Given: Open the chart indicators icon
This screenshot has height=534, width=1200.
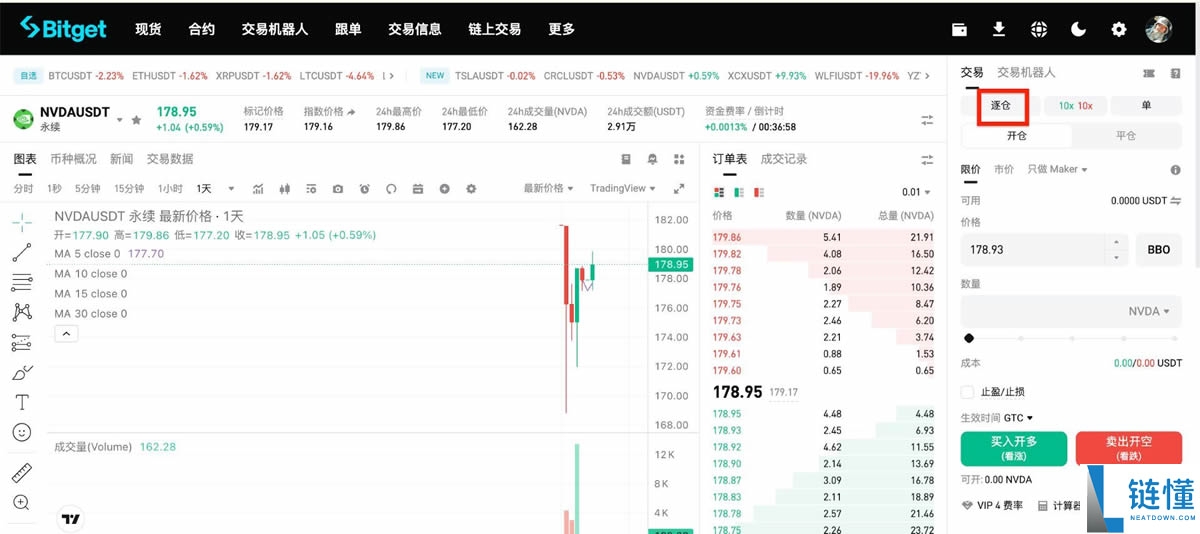Looking at the screenshot, I should [x=258, y=188].
